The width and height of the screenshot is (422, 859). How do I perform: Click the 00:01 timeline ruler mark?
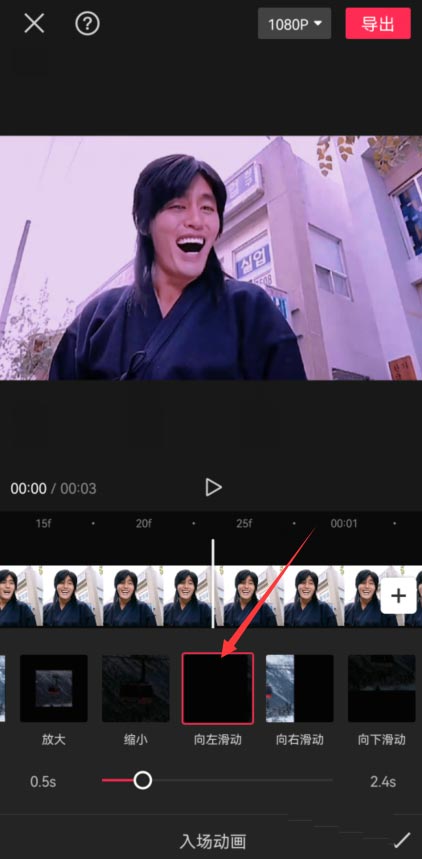click(x=344, y=523)
